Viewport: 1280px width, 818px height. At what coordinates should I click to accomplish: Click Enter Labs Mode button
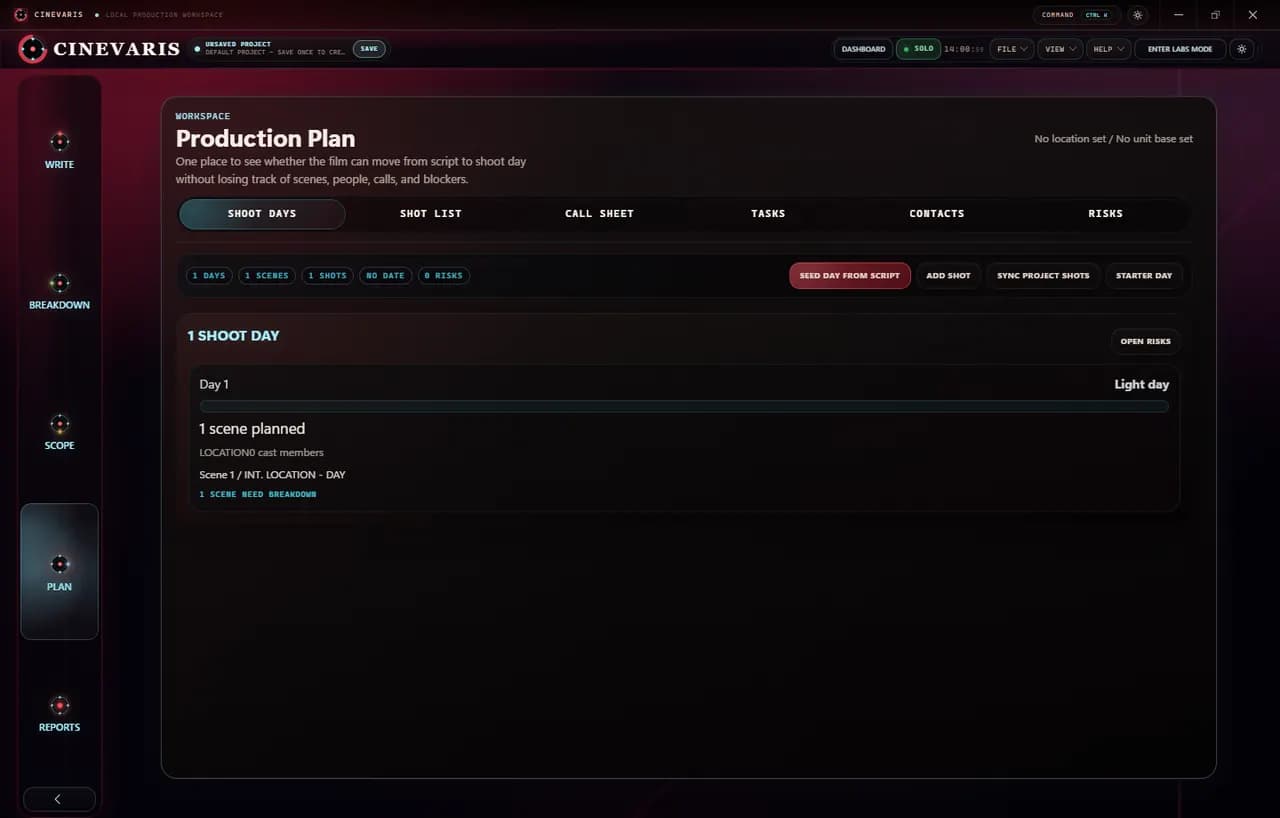pyautogui.click(x=1180, y=49)
